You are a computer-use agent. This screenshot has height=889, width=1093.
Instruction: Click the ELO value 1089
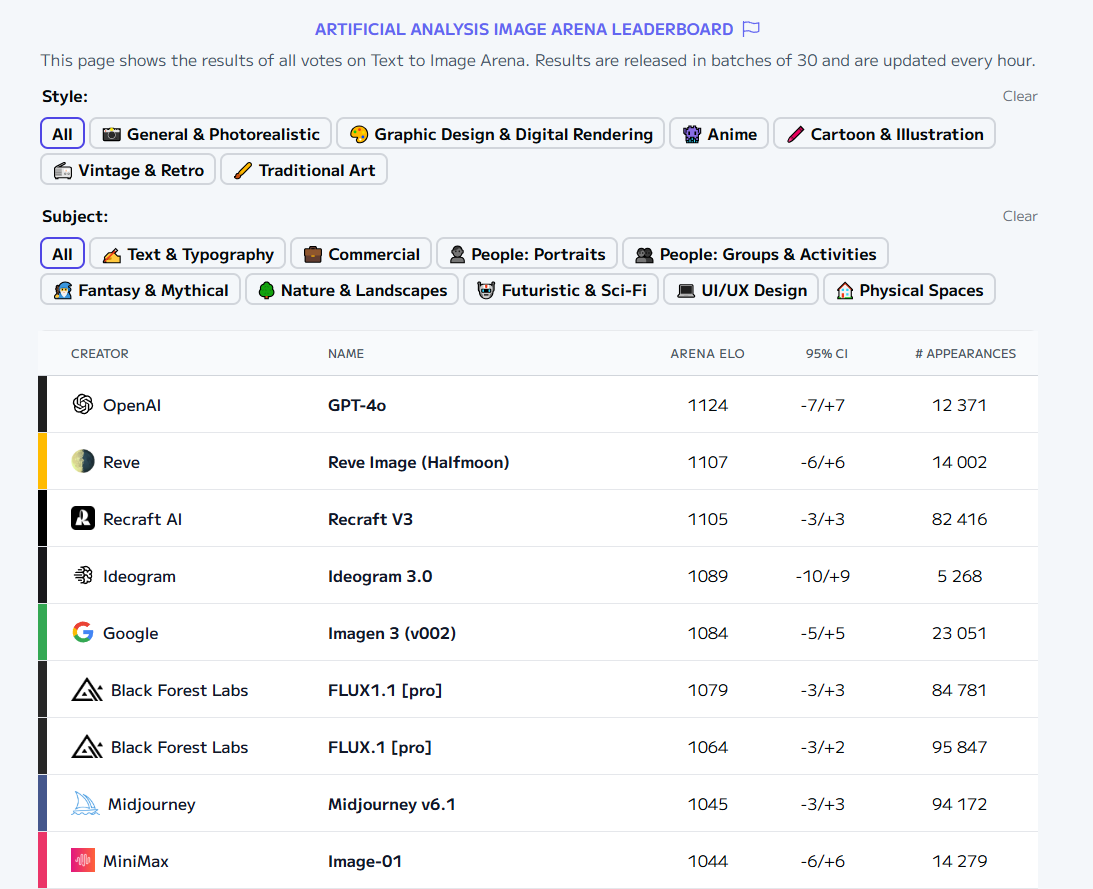(708, 577)
